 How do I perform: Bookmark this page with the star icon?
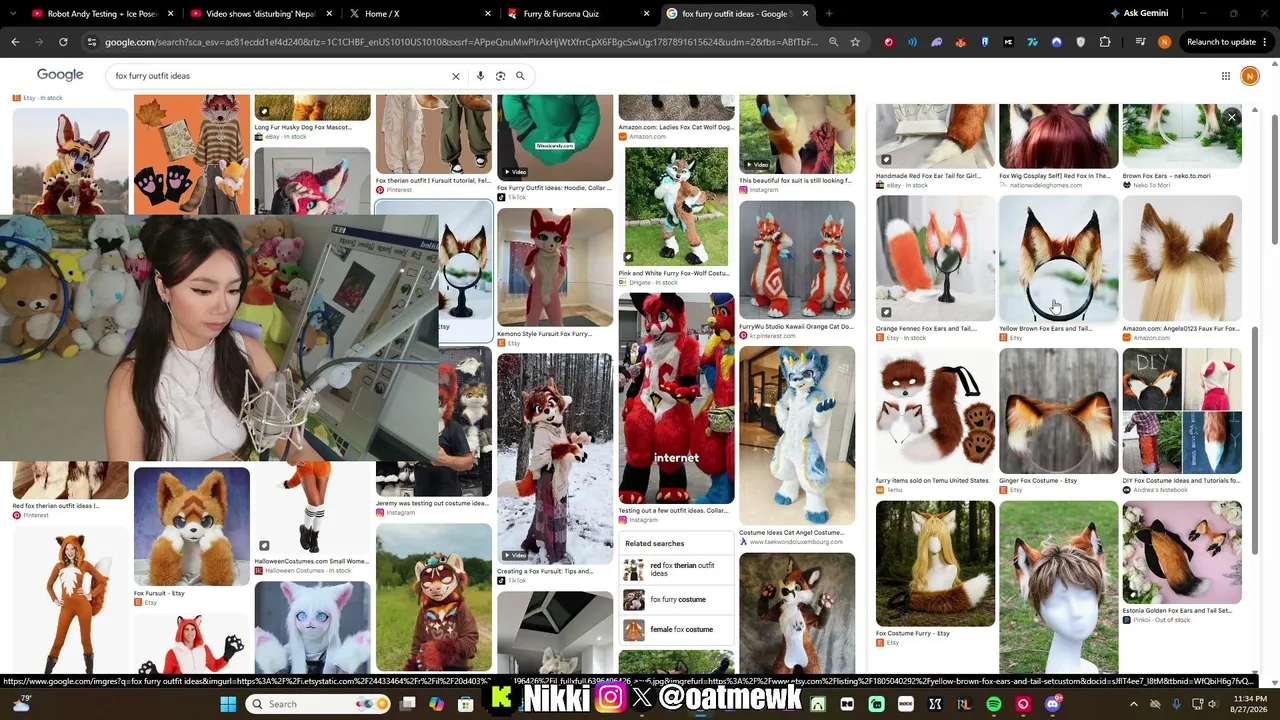855,42
